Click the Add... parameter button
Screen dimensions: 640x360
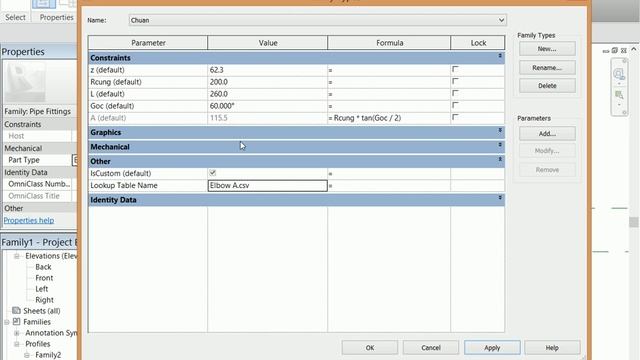(547, 133)
